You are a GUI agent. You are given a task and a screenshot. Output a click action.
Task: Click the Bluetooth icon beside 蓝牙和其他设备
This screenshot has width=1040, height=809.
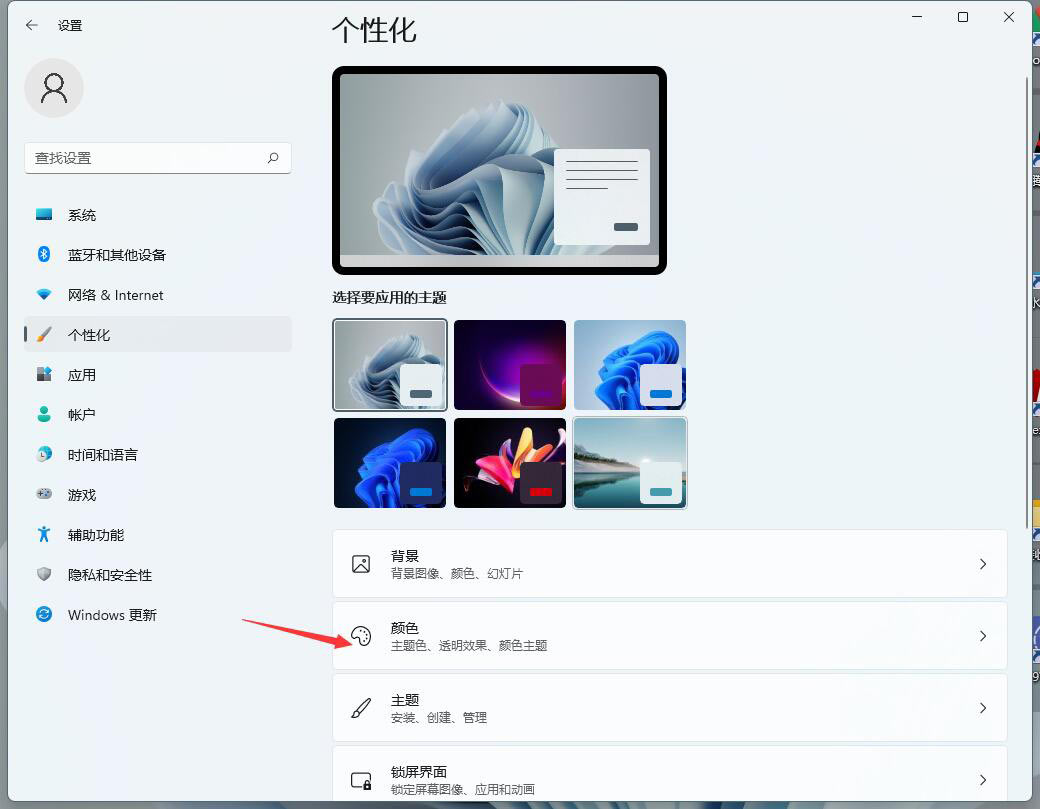42,254
